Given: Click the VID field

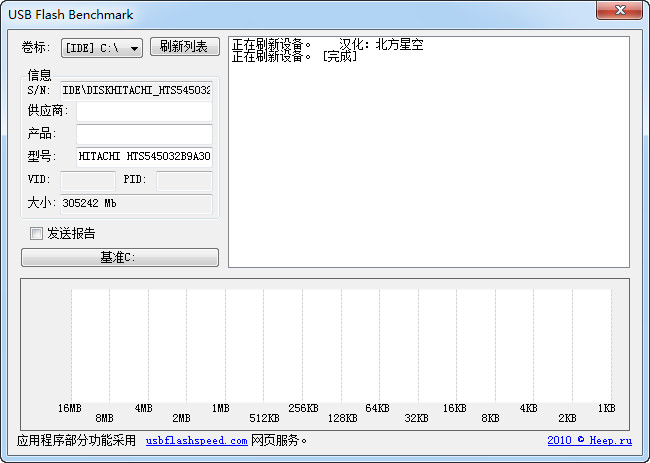Looking at the screenshot, I should [x=88, y=181].
